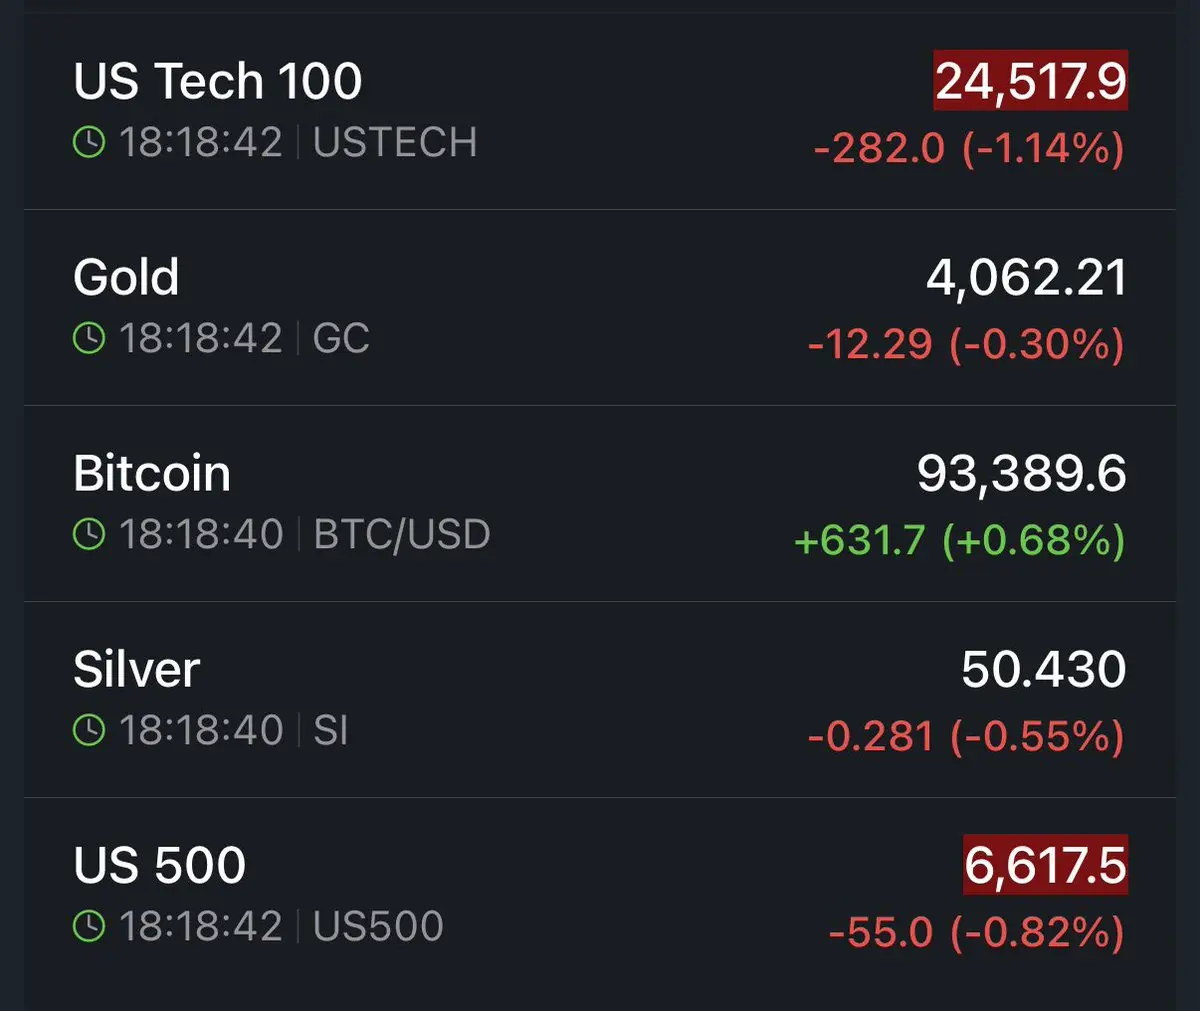The height and width of the screenshot is (1011, 1200).
Task: Click the clock icon under Silver
Action: 89,731
